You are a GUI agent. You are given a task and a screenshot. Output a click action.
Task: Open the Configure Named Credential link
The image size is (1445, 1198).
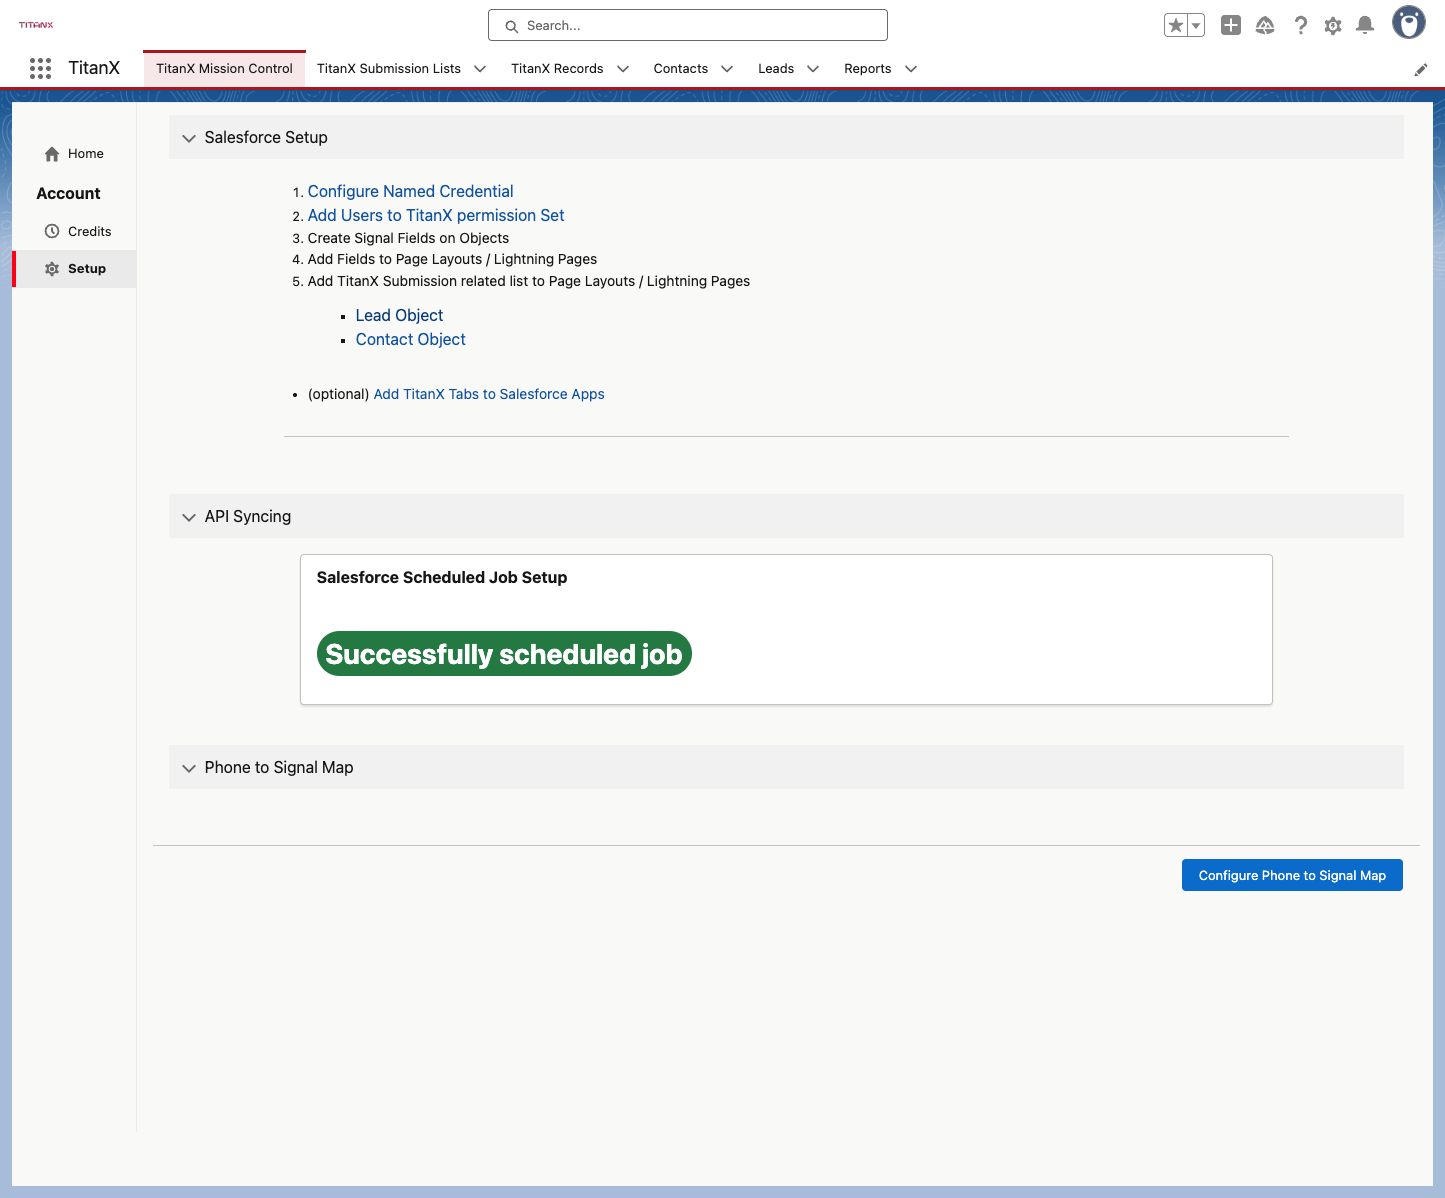(410, 191)
